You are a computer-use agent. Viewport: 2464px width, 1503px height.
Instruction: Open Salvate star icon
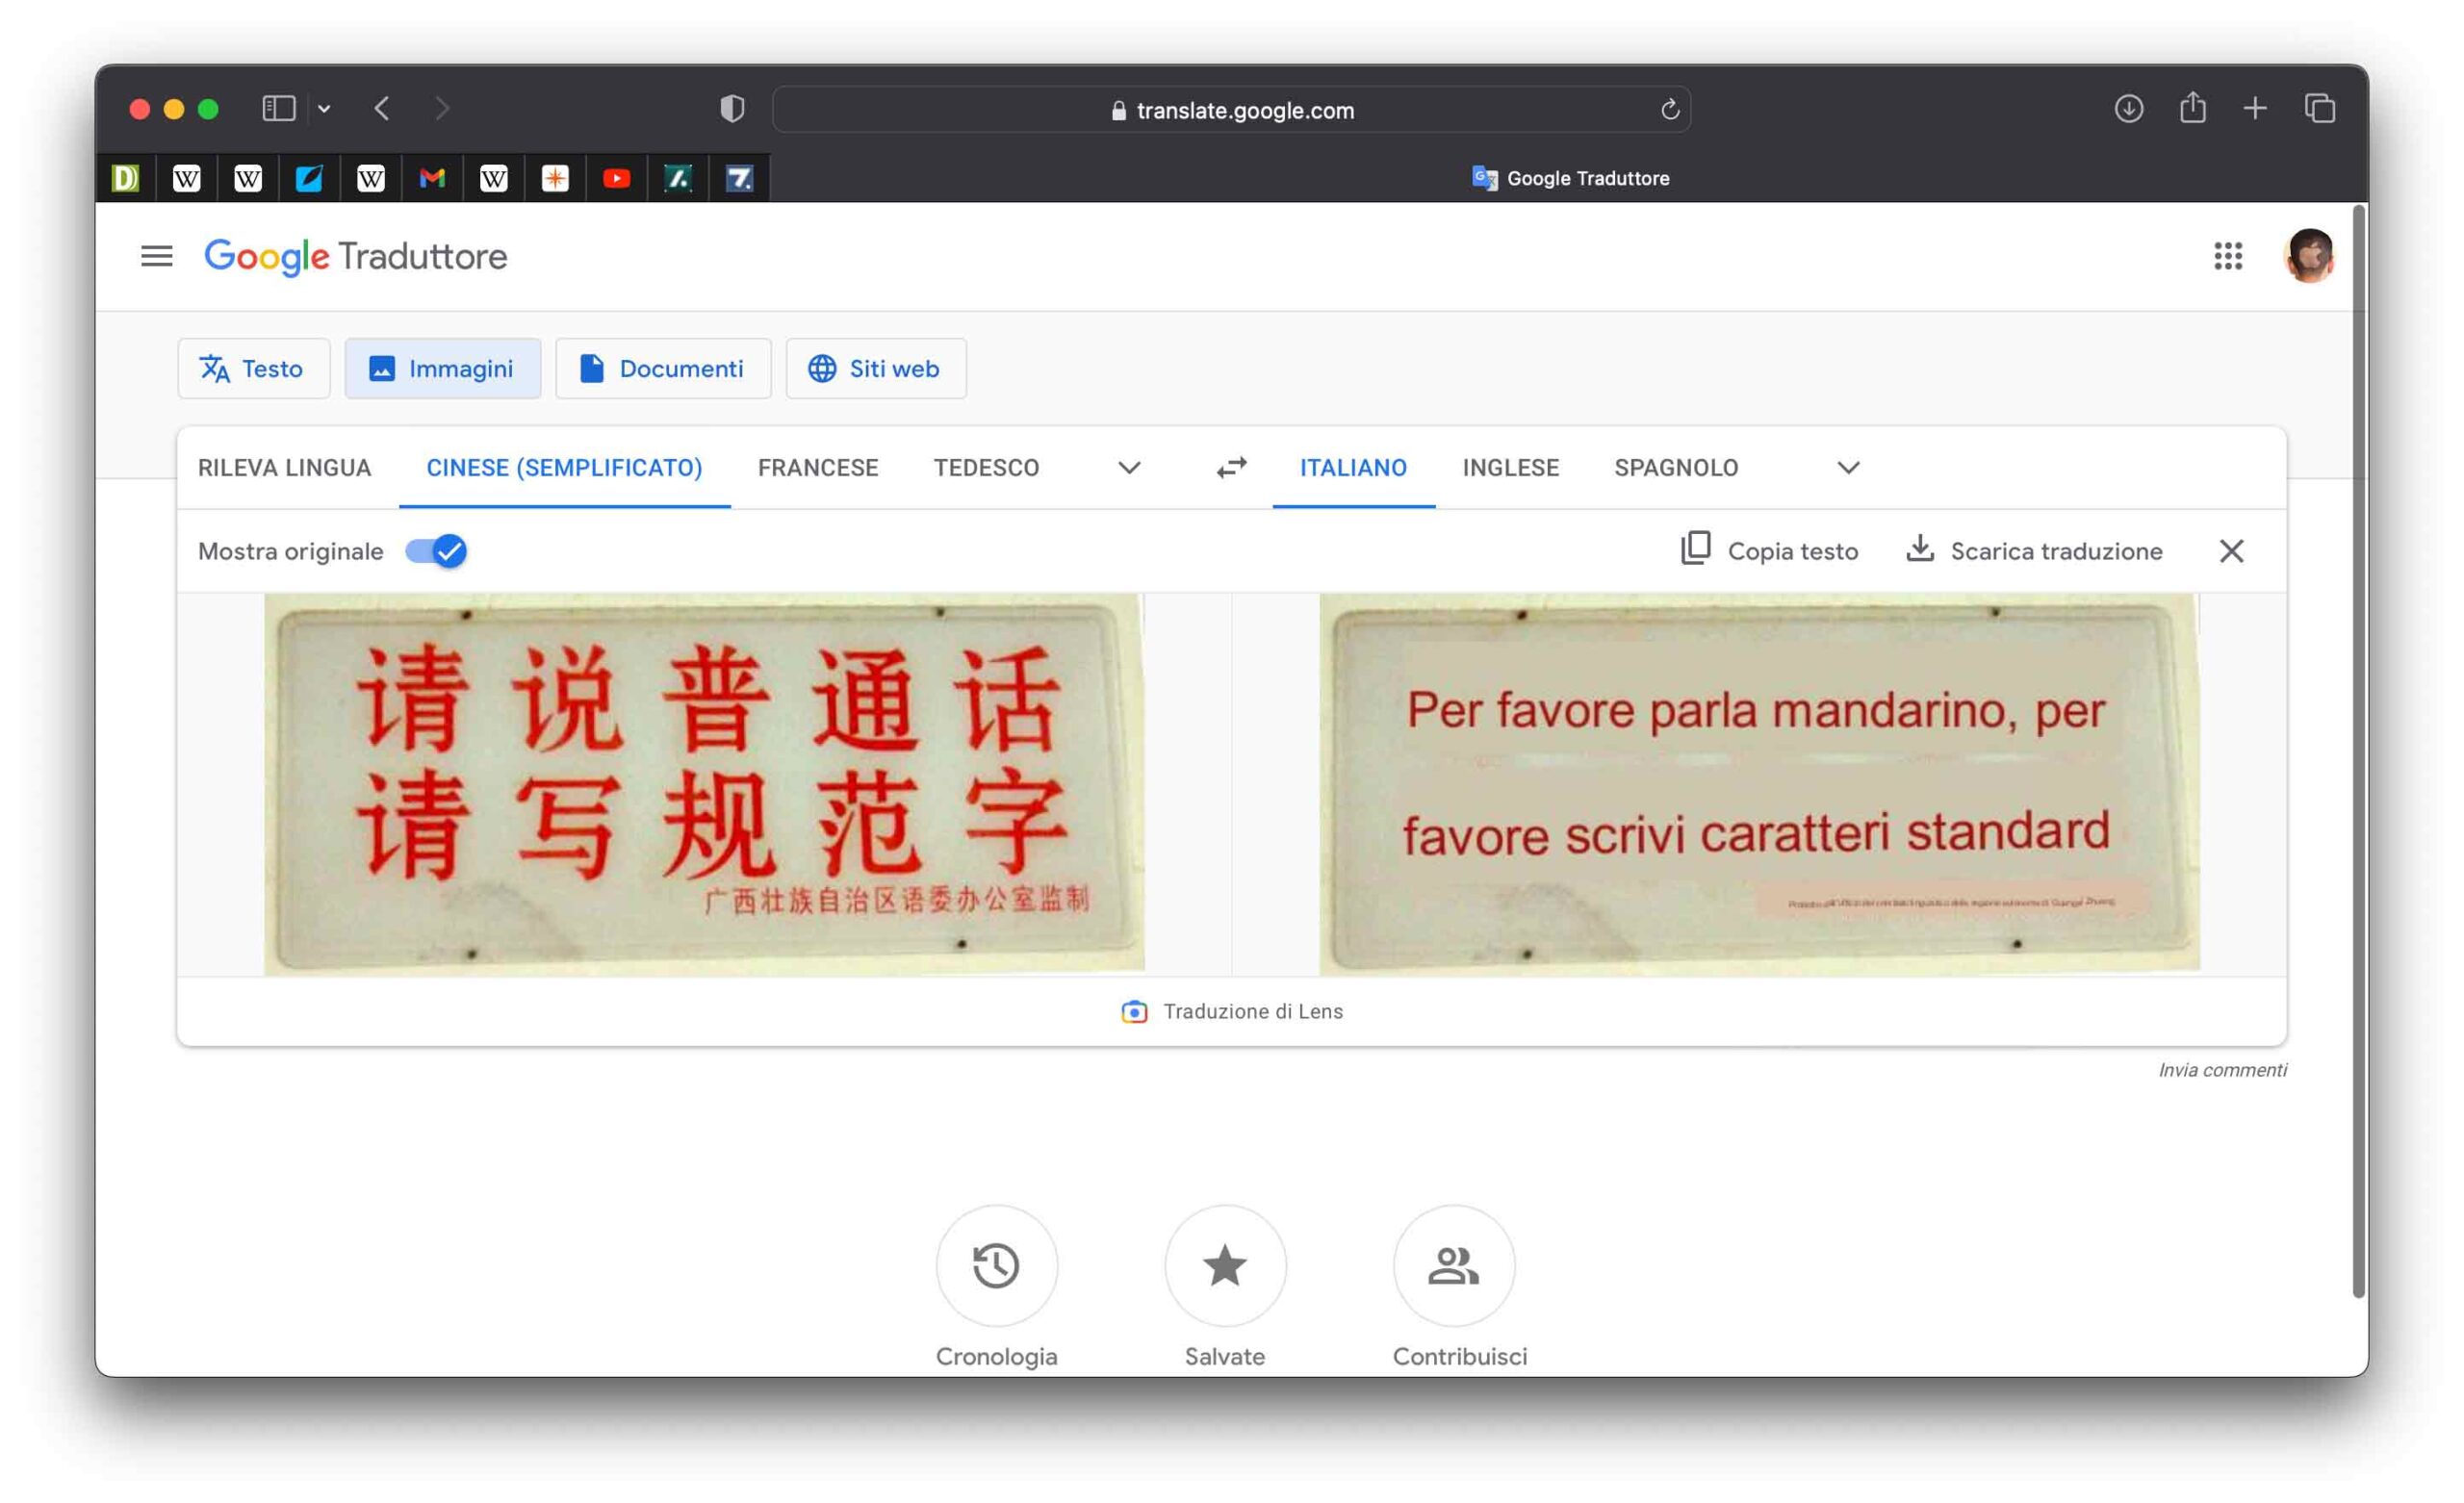[1224, 1265]
